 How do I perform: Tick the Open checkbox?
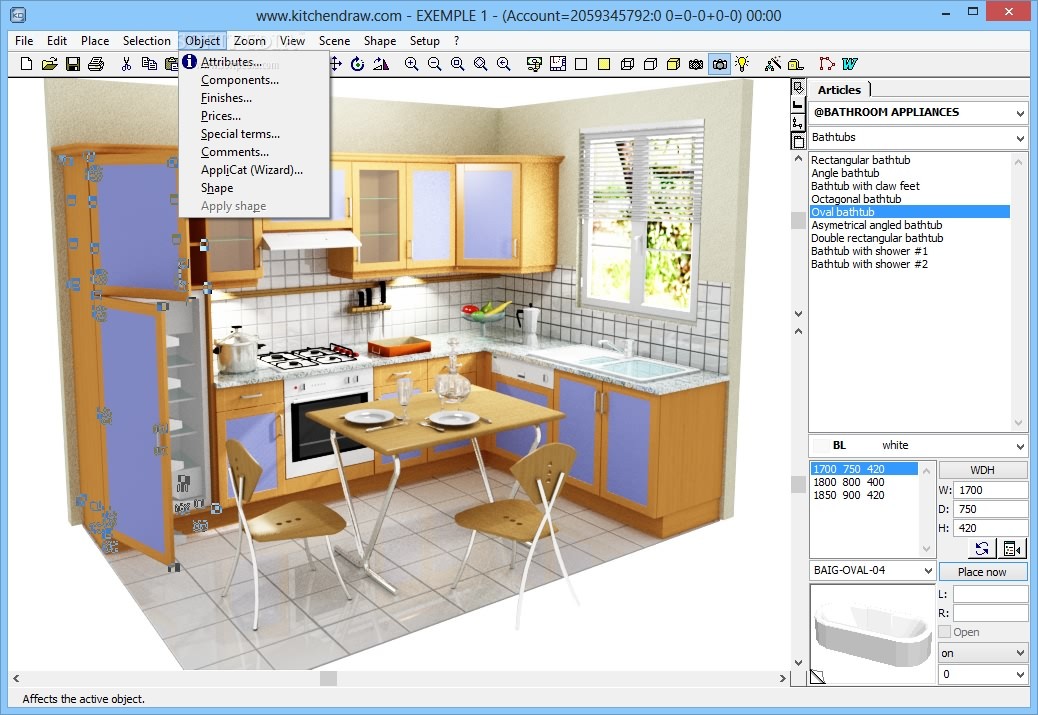tap(945, 632)
